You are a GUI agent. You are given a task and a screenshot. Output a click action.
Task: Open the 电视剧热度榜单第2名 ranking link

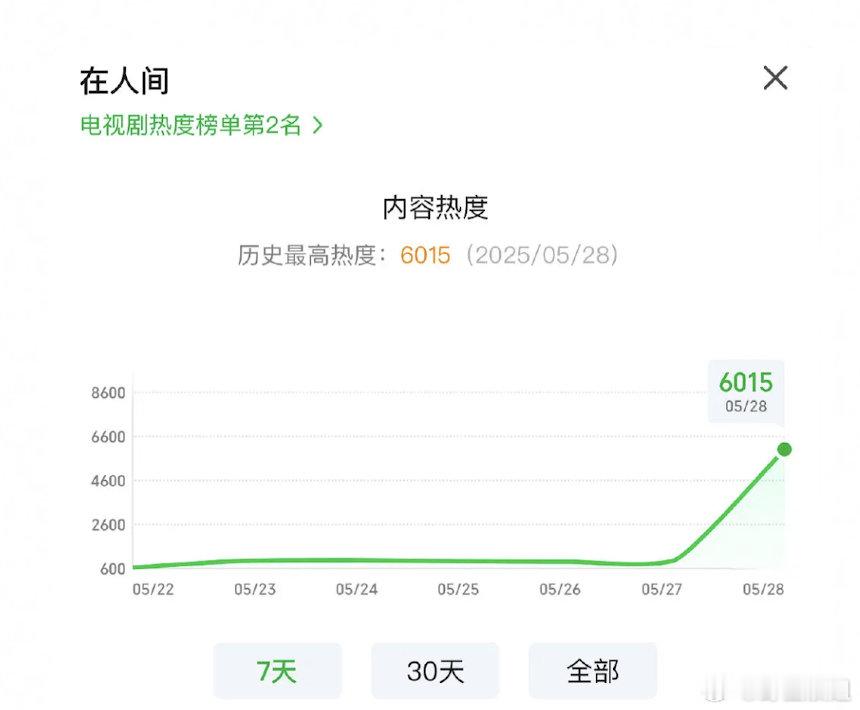coord(191,126)
